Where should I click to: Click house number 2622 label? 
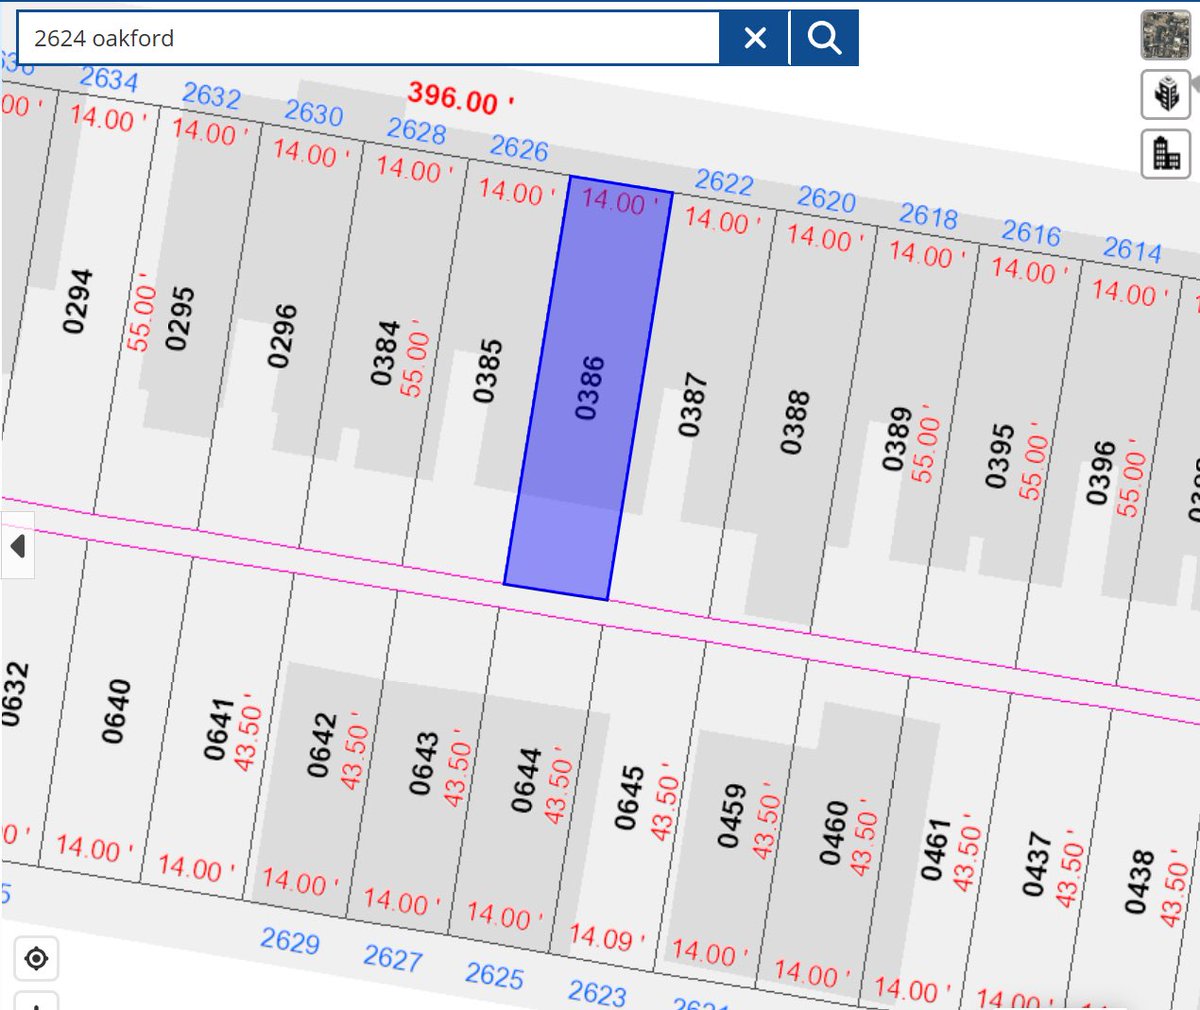724,182
